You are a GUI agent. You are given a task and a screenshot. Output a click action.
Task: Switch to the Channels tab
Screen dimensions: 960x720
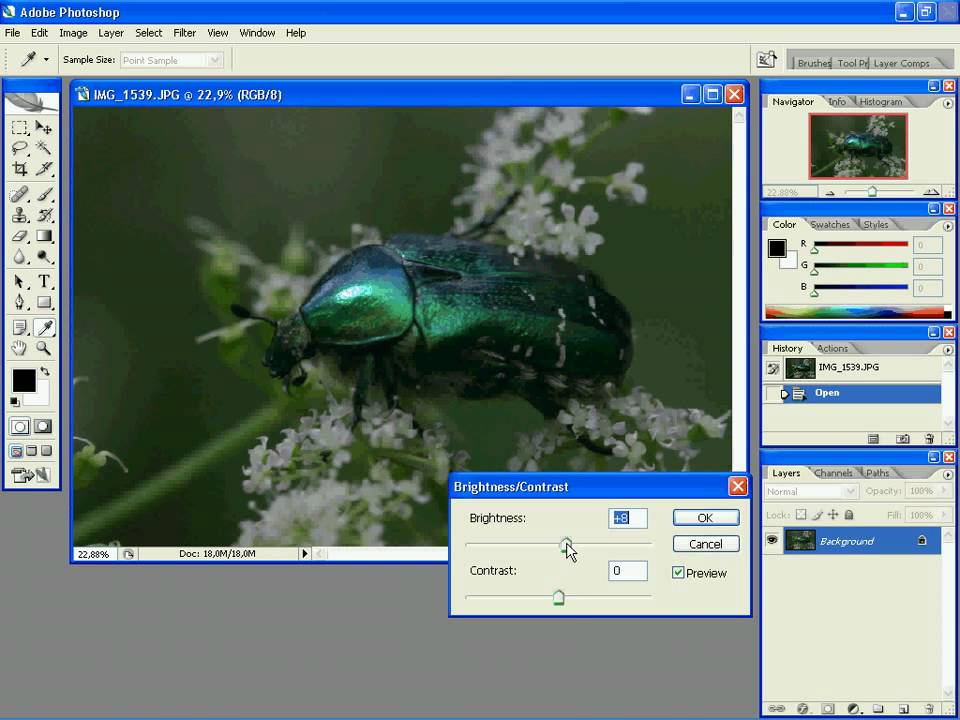point(833,473)
